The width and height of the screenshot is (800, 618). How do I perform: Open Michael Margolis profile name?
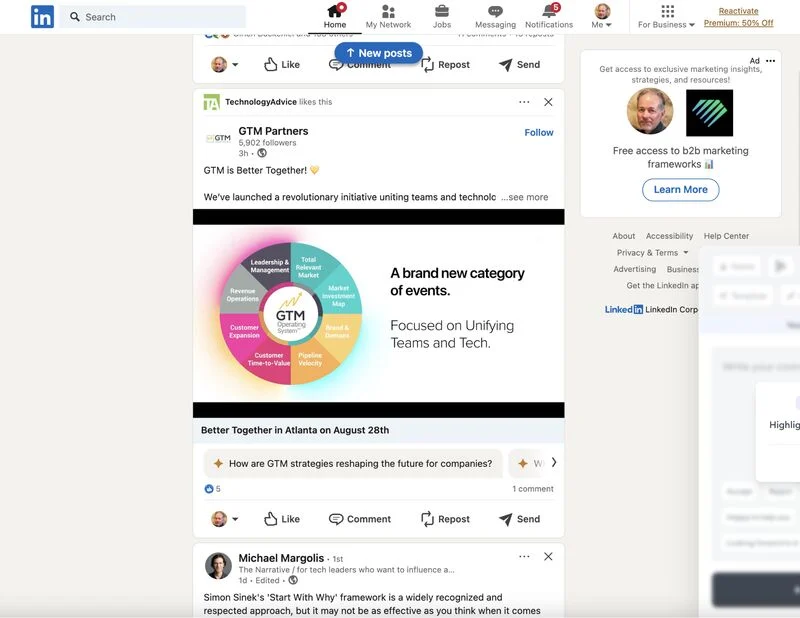(x=281, y=558)
